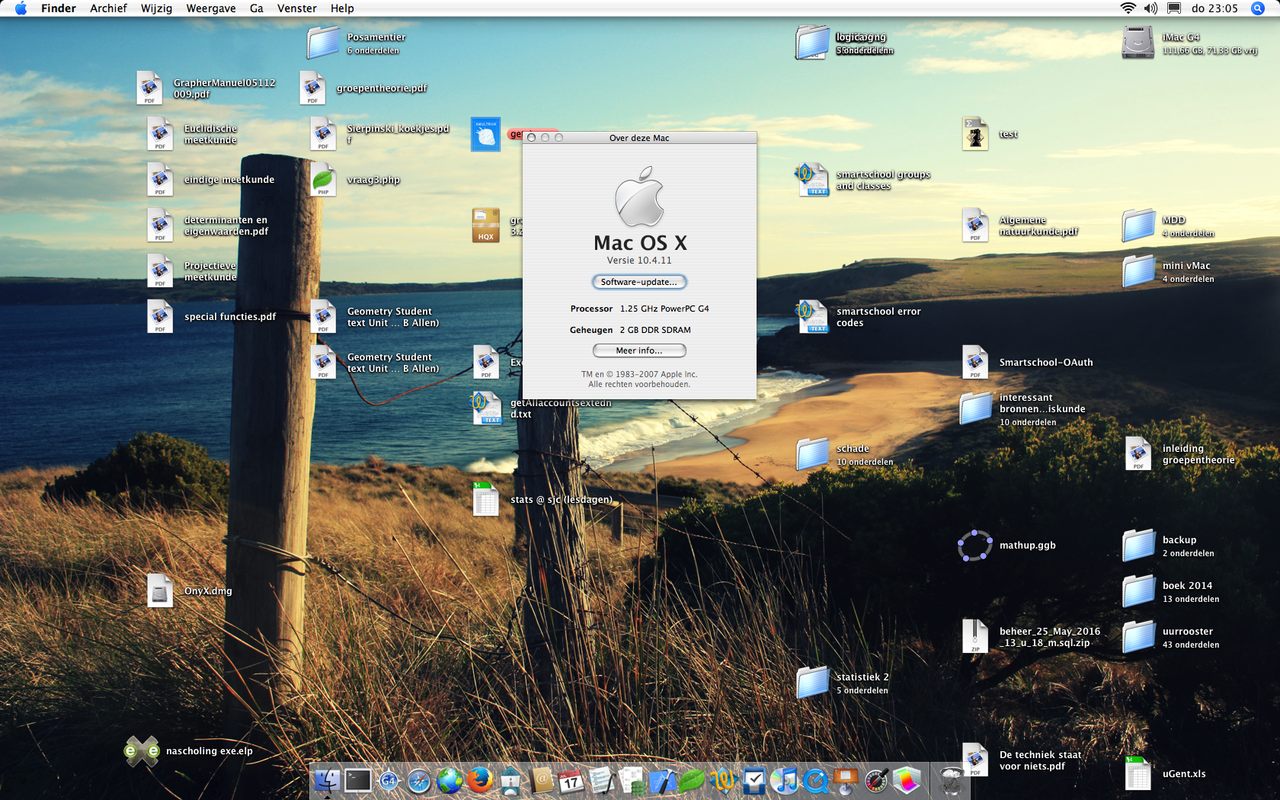Open the Weergave menu
This screenshot has height=800, width=1280.
pos(211,8)
